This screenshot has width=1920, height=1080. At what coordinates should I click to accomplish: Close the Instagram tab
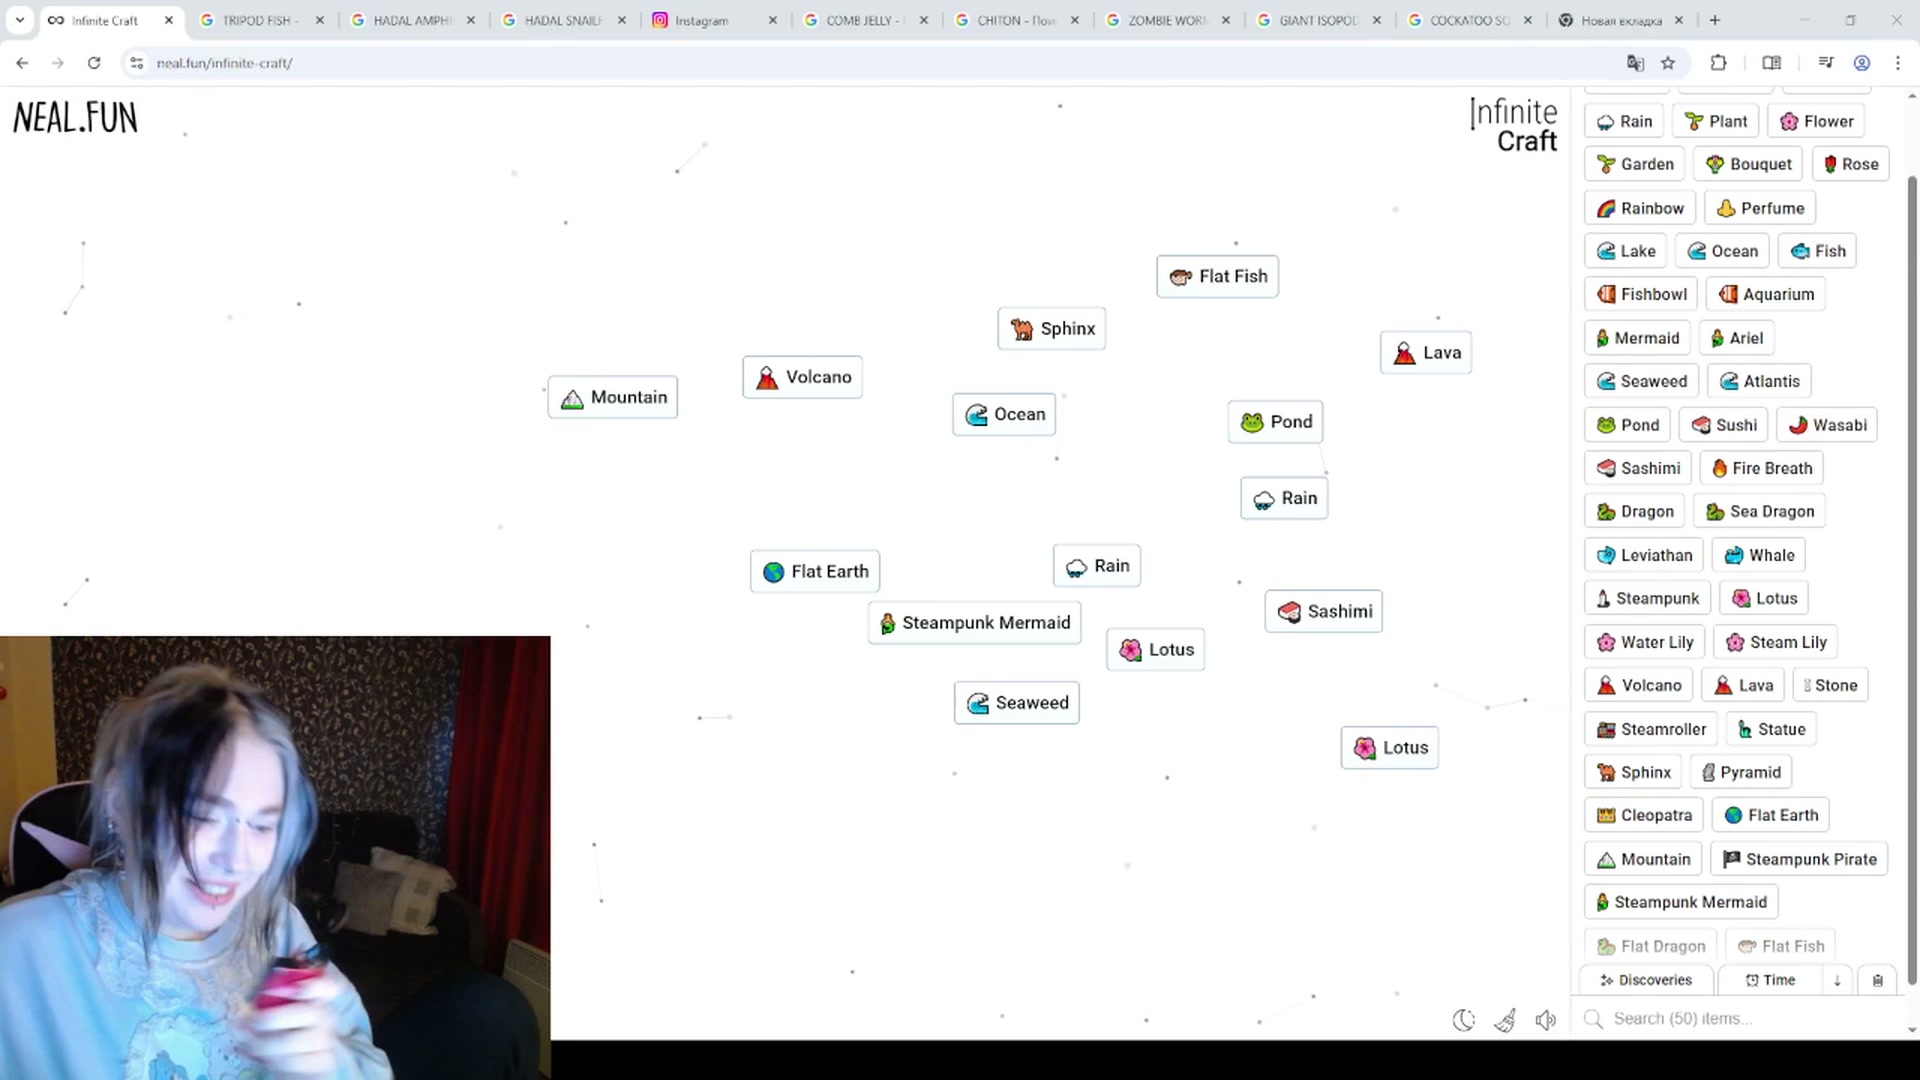click(x=772, y=20)
